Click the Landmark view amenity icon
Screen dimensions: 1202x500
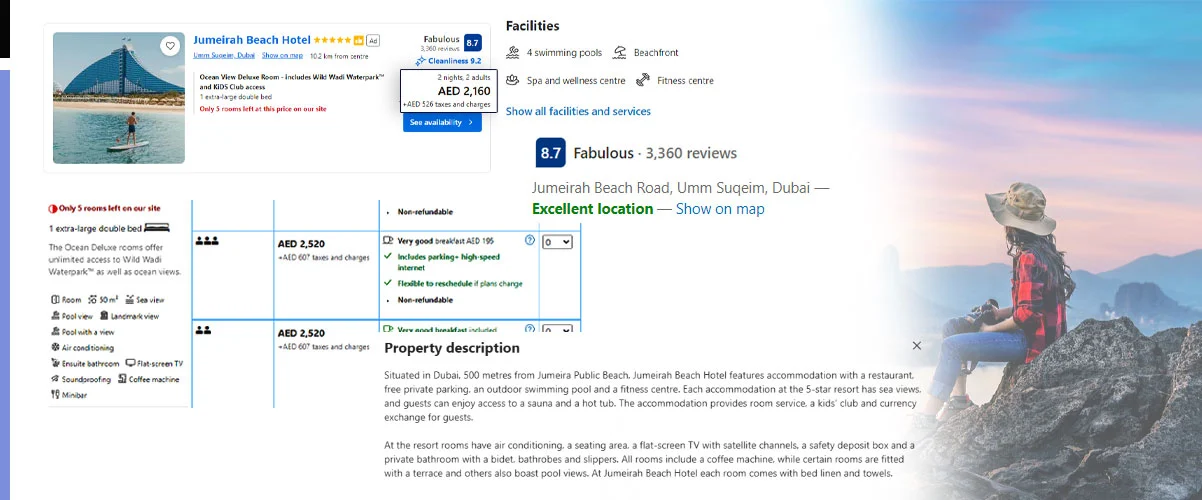[x=106, y=315]
